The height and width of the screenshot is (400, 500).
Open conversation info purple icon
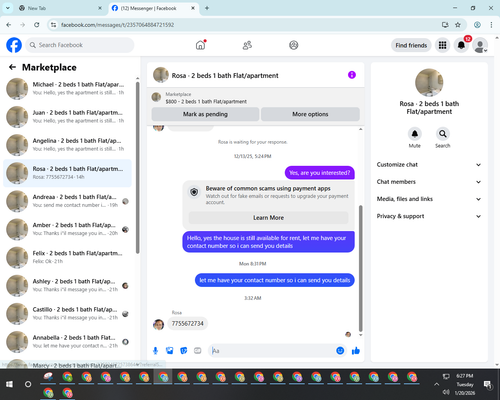[x=352, y=75]
